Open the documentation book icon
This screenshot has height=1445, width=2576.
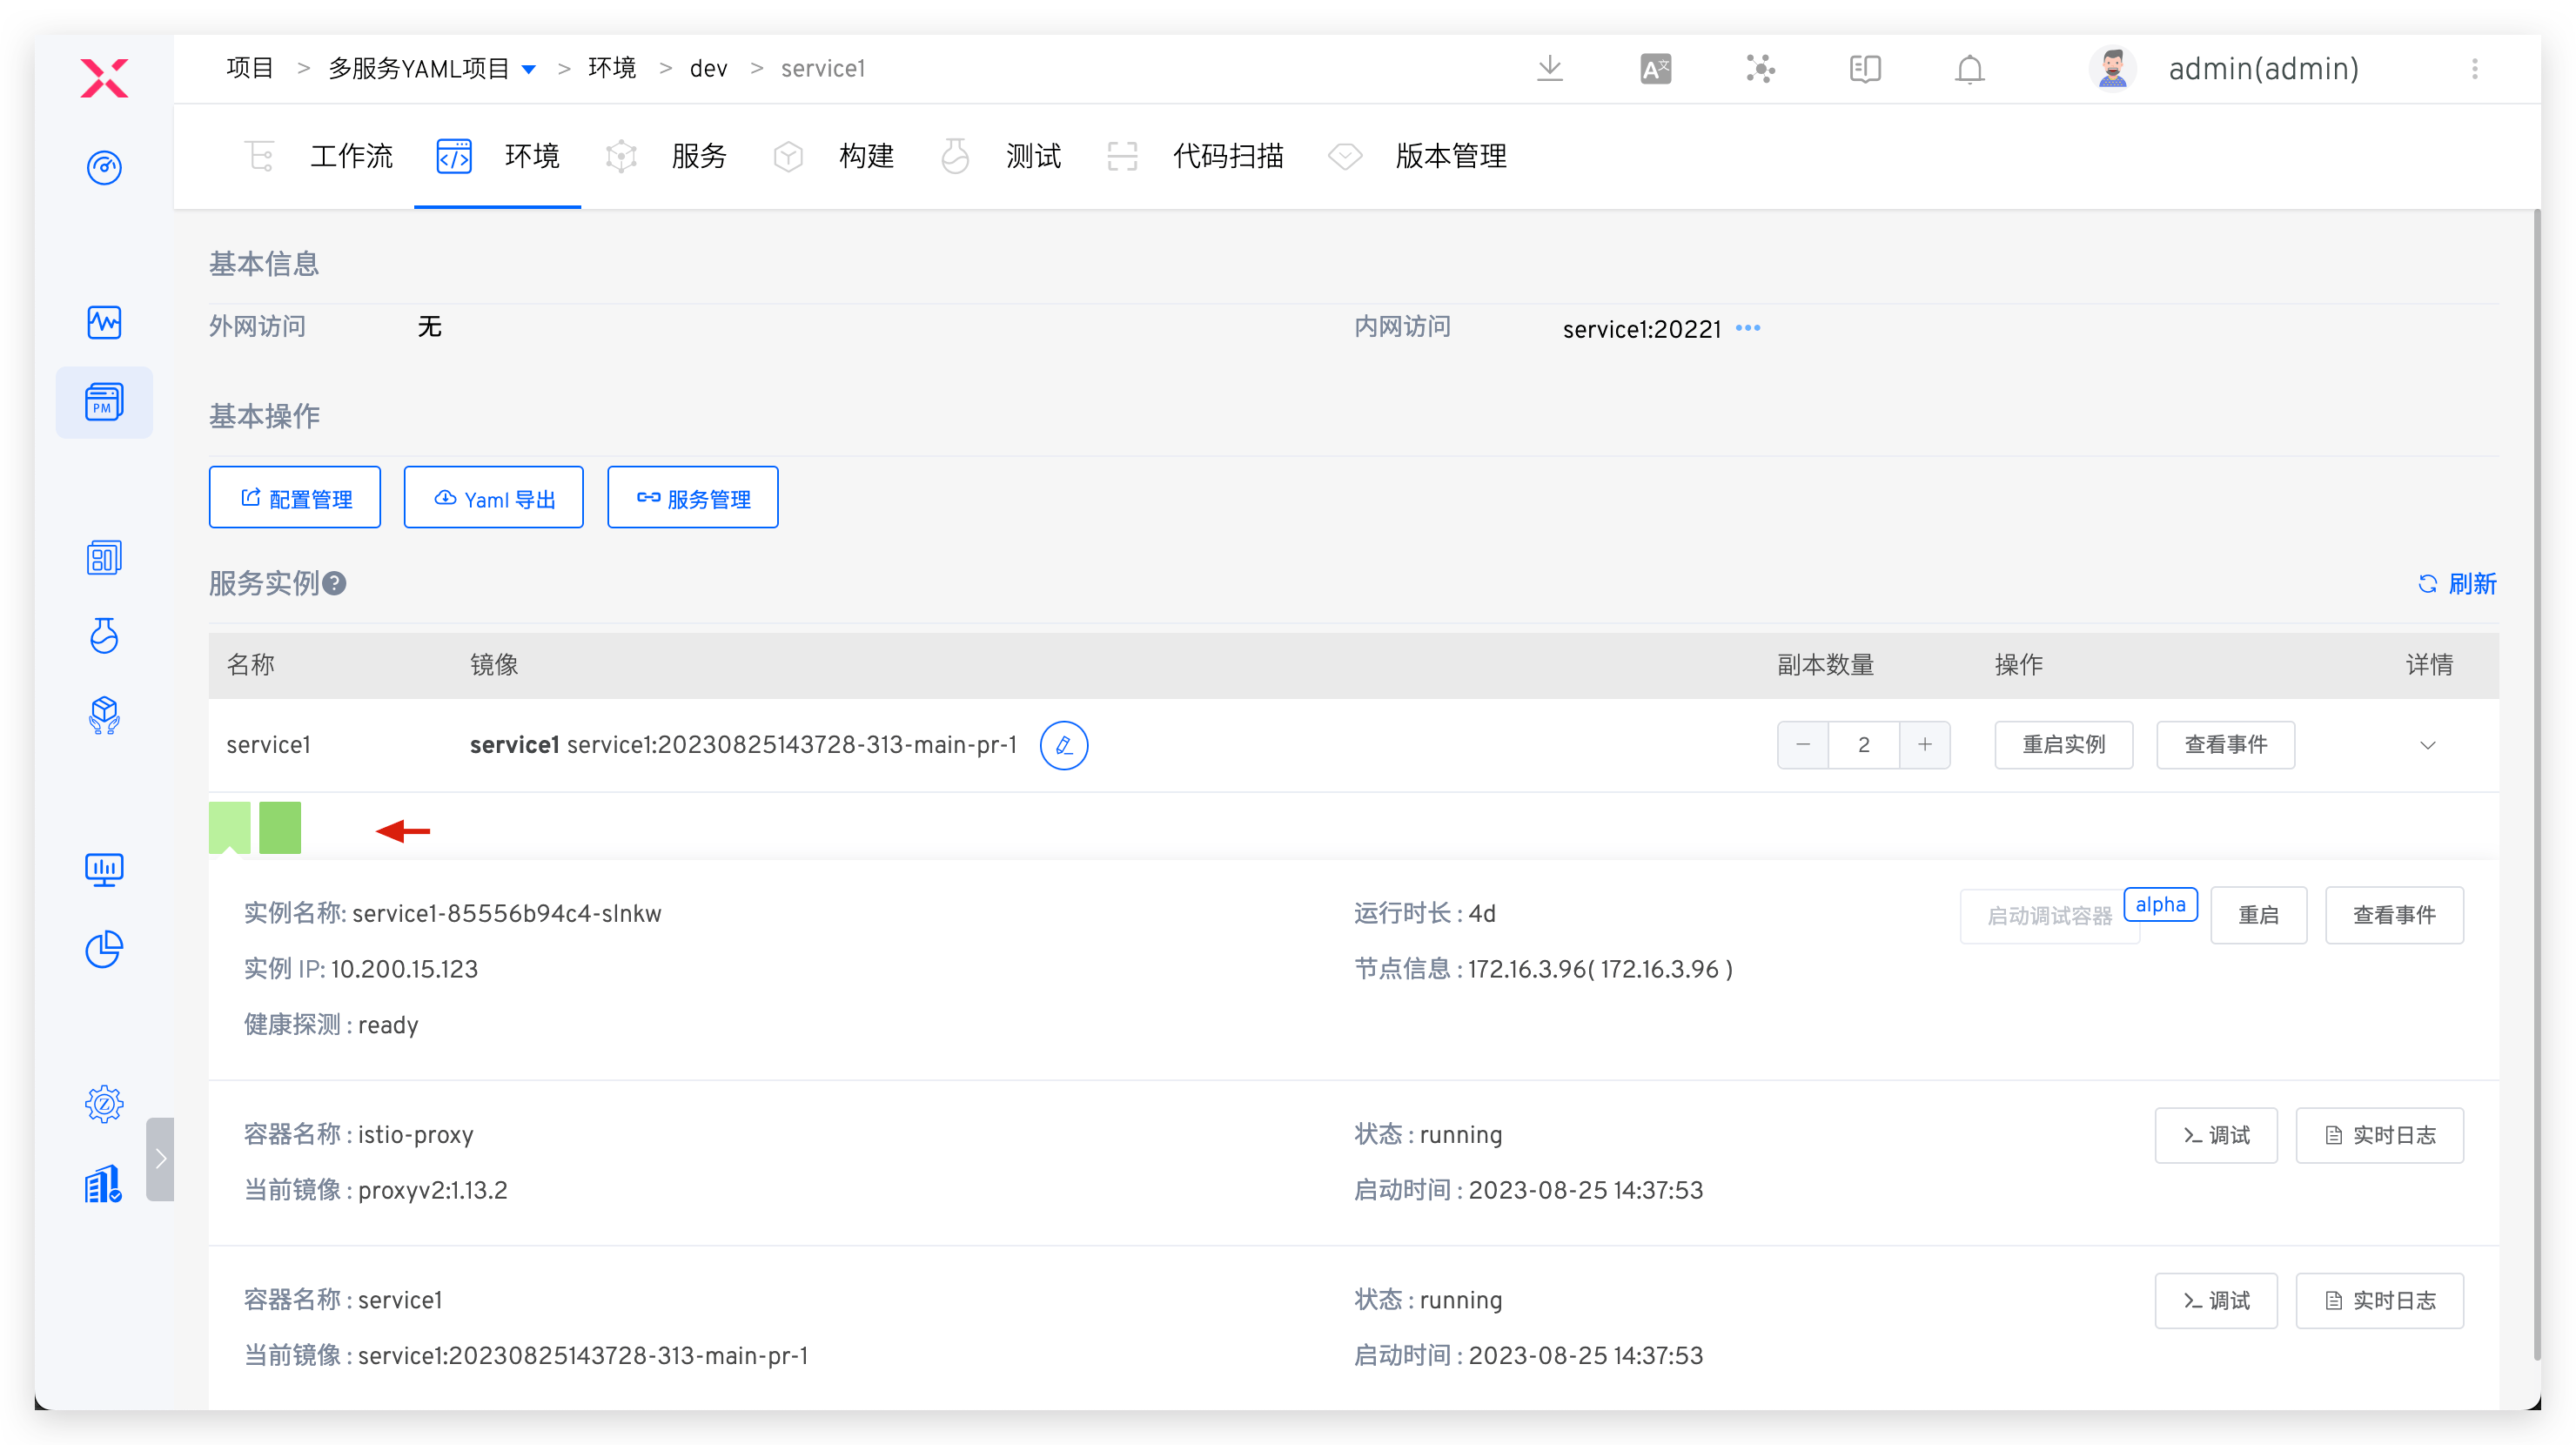[x=1865, y=69]
